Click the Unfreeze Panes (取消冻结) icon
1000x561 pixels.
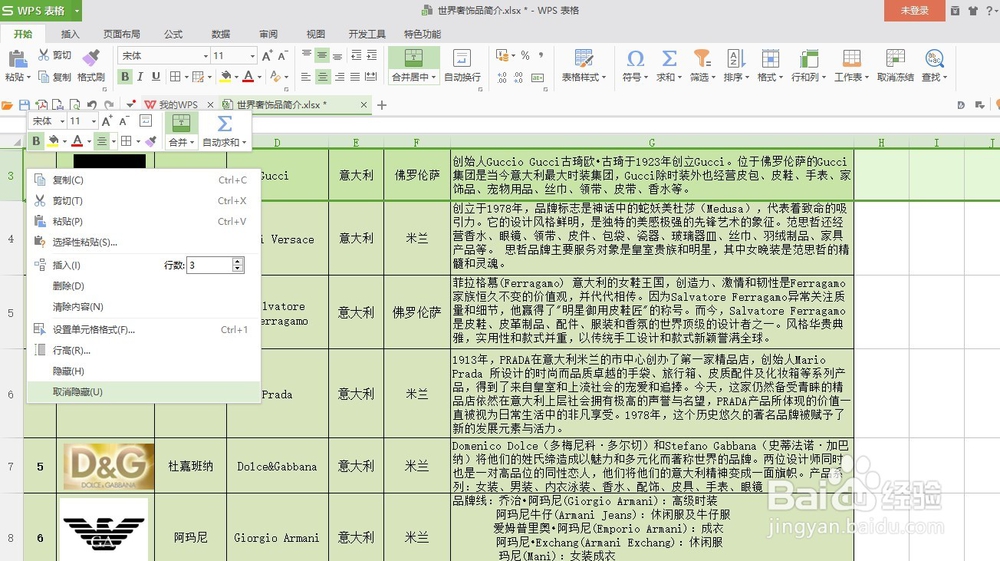[895, 58]
